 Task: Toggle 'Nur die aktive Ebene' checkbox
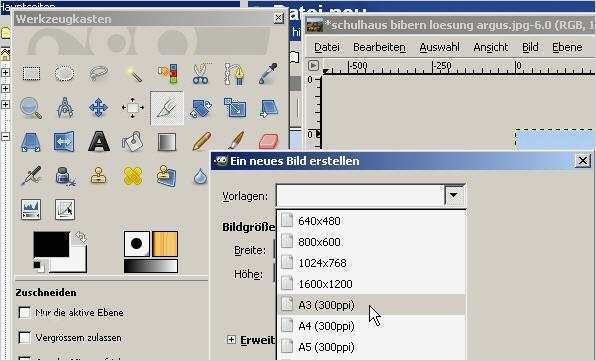click(25, 313)
